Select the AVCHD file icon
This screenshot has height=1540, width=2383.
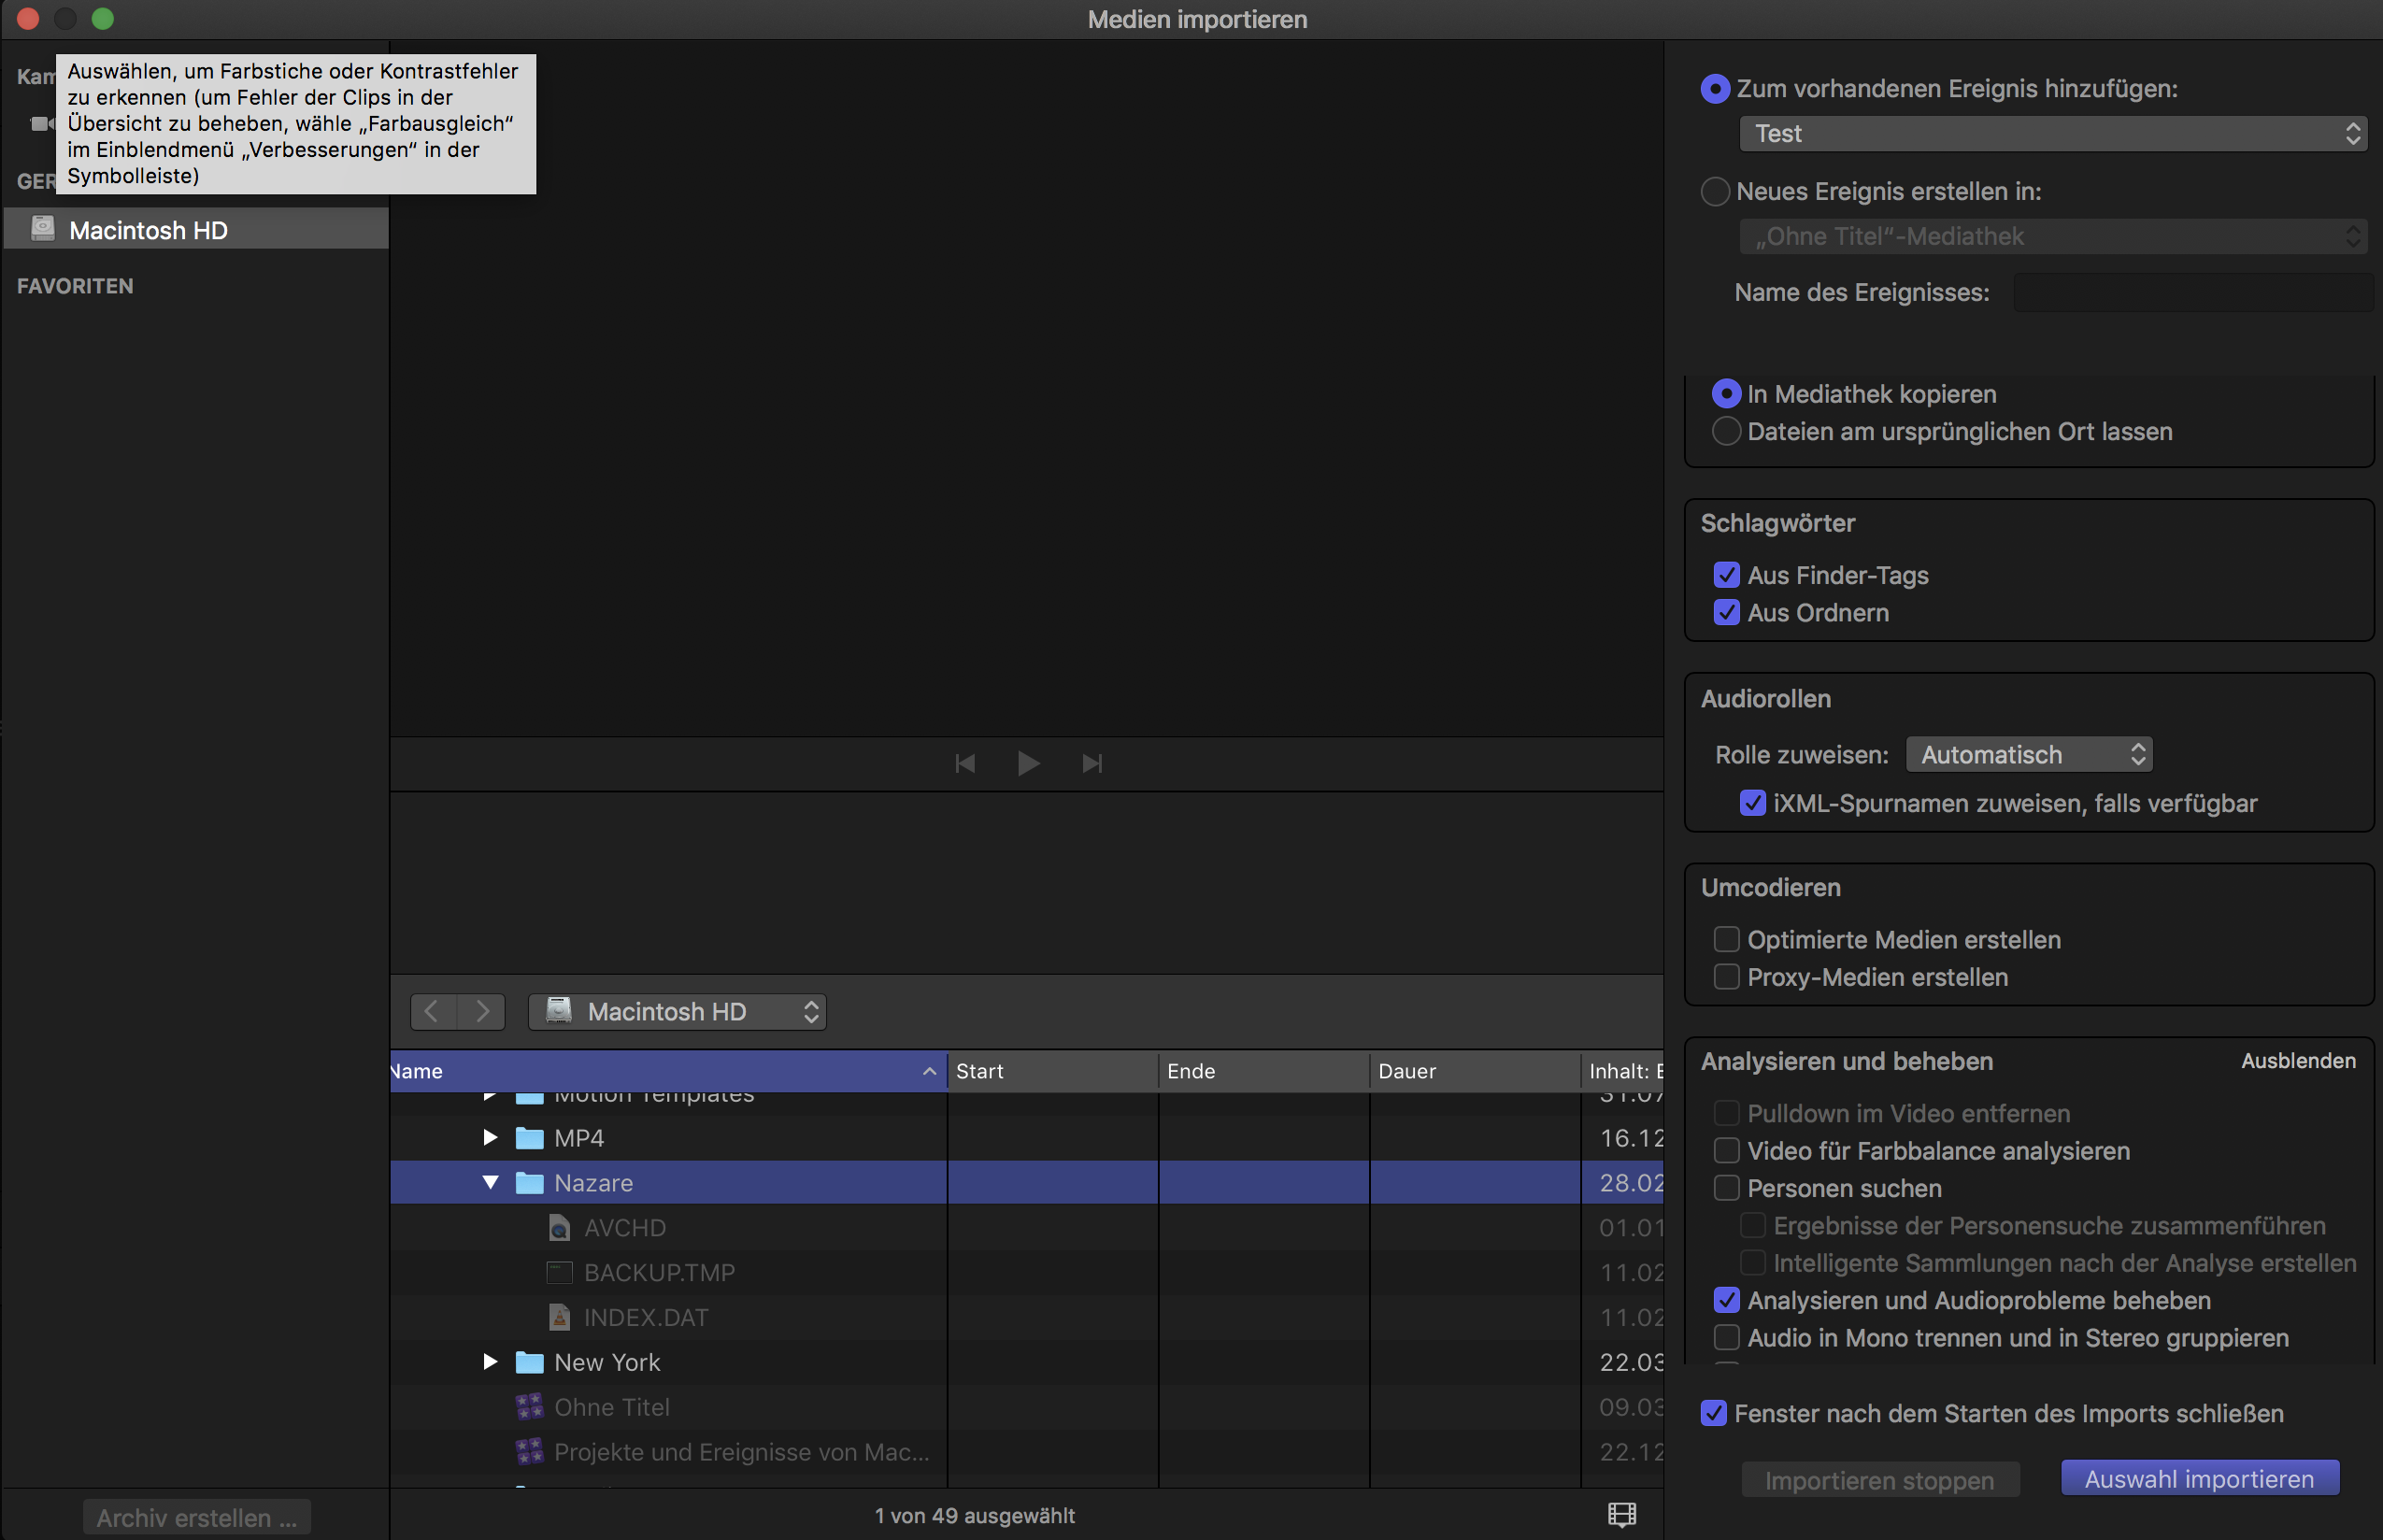559,1227
